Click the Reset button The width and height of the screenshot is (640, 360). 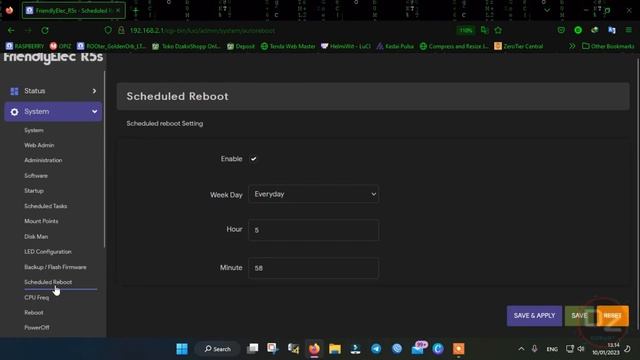coord(612,316)
